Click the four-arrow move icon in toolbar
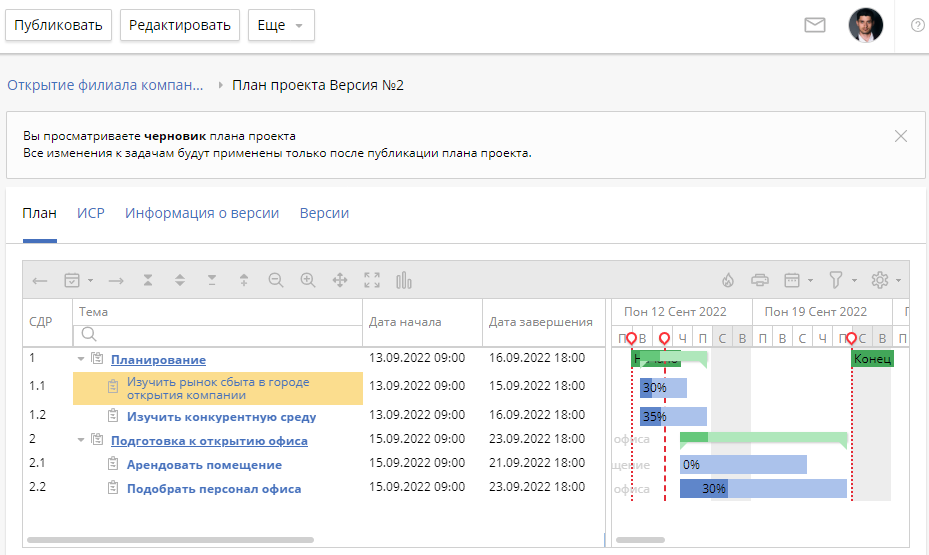This screenshot has width=929, height=555. (340, 280)
